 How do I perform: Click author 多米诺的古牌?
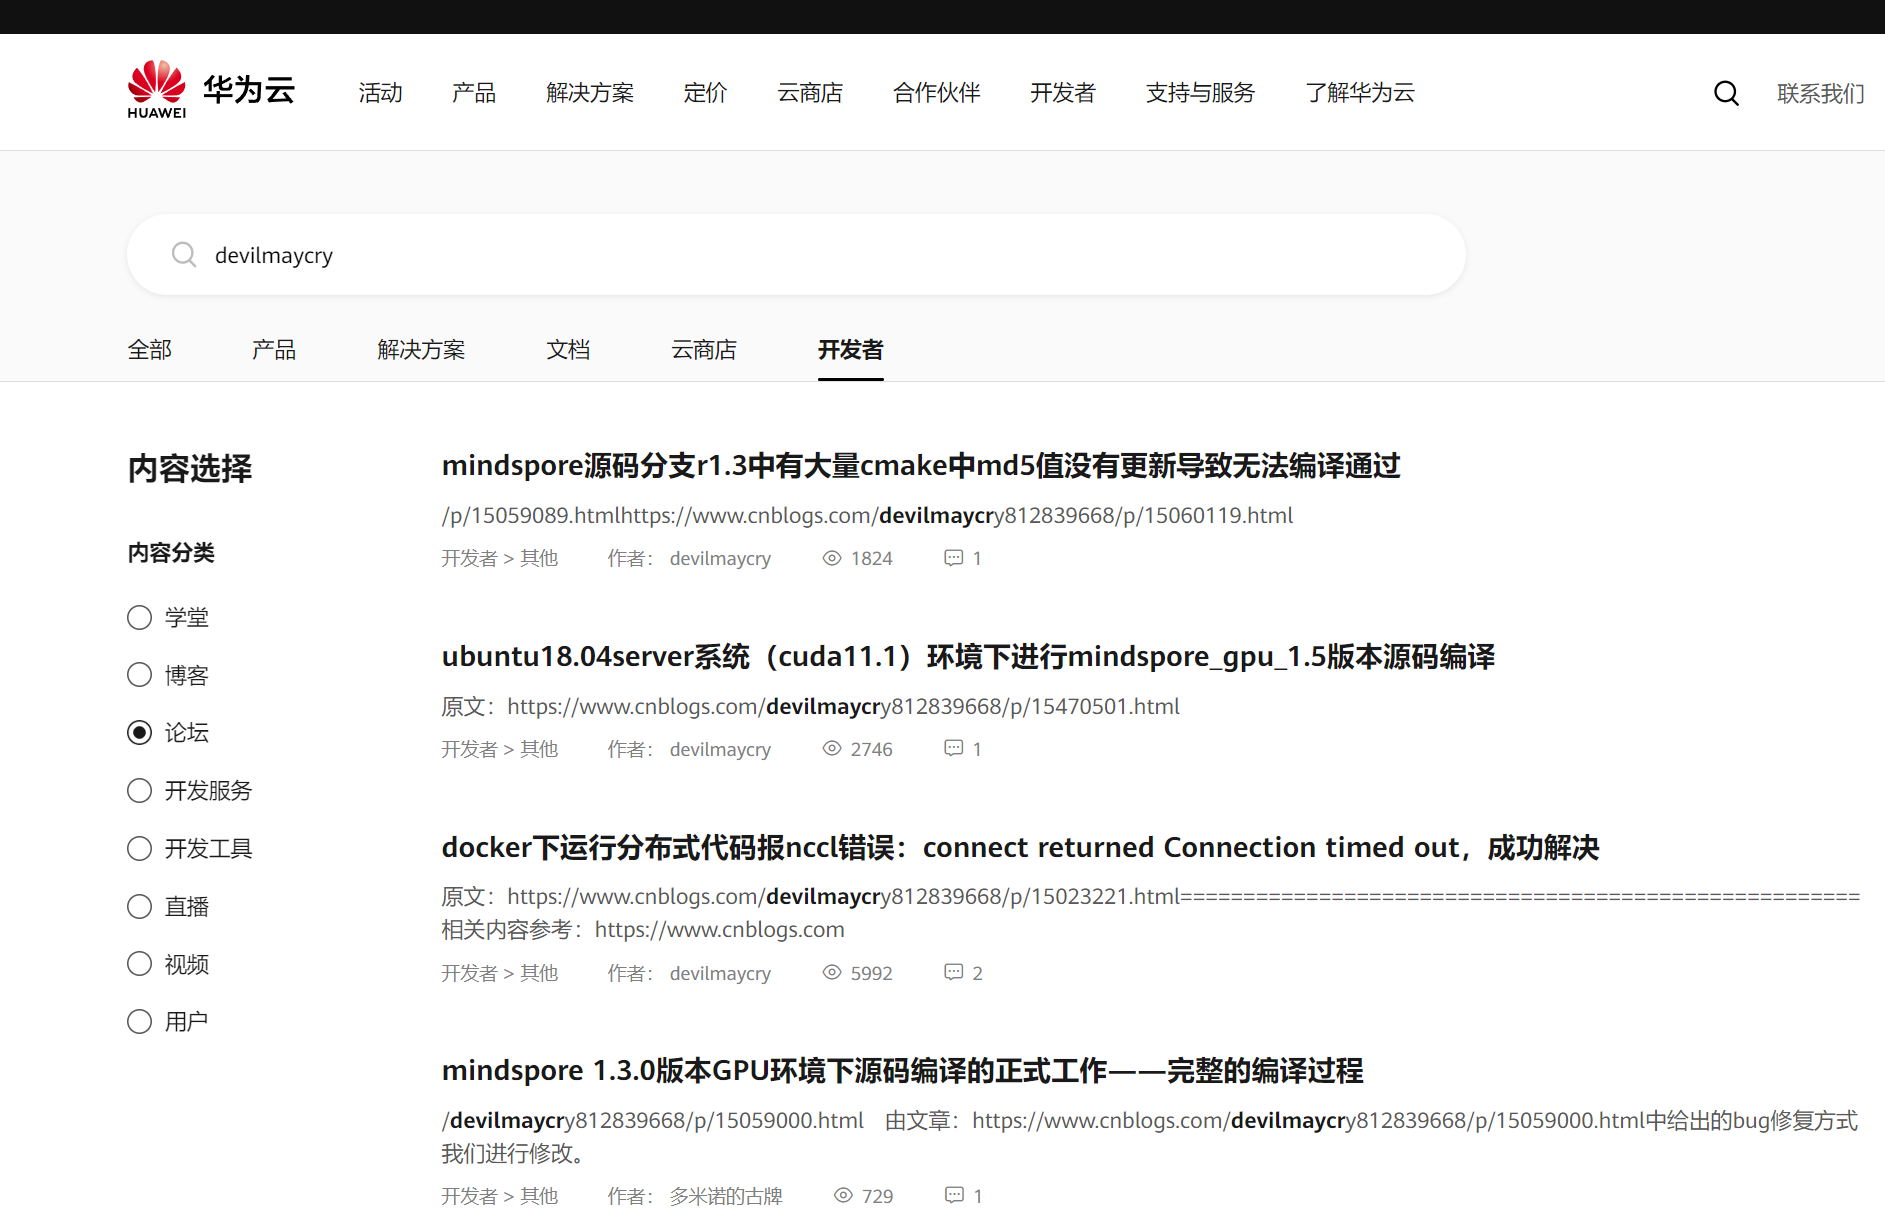[x=726, y=1196]
